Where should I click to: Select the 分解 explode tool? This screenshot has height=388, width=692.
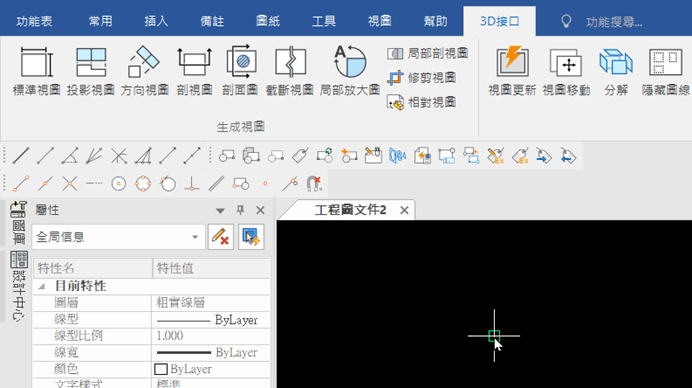coord(616,71)
